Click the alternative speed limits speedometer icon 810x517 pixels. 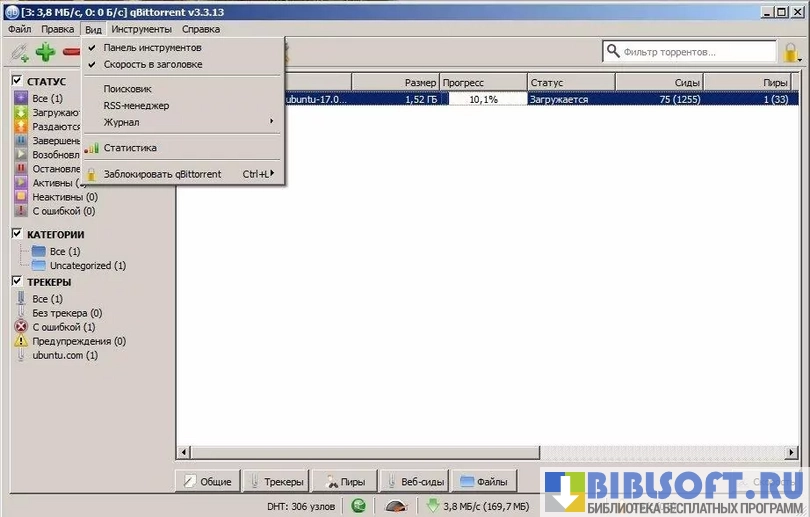point(396,506)
